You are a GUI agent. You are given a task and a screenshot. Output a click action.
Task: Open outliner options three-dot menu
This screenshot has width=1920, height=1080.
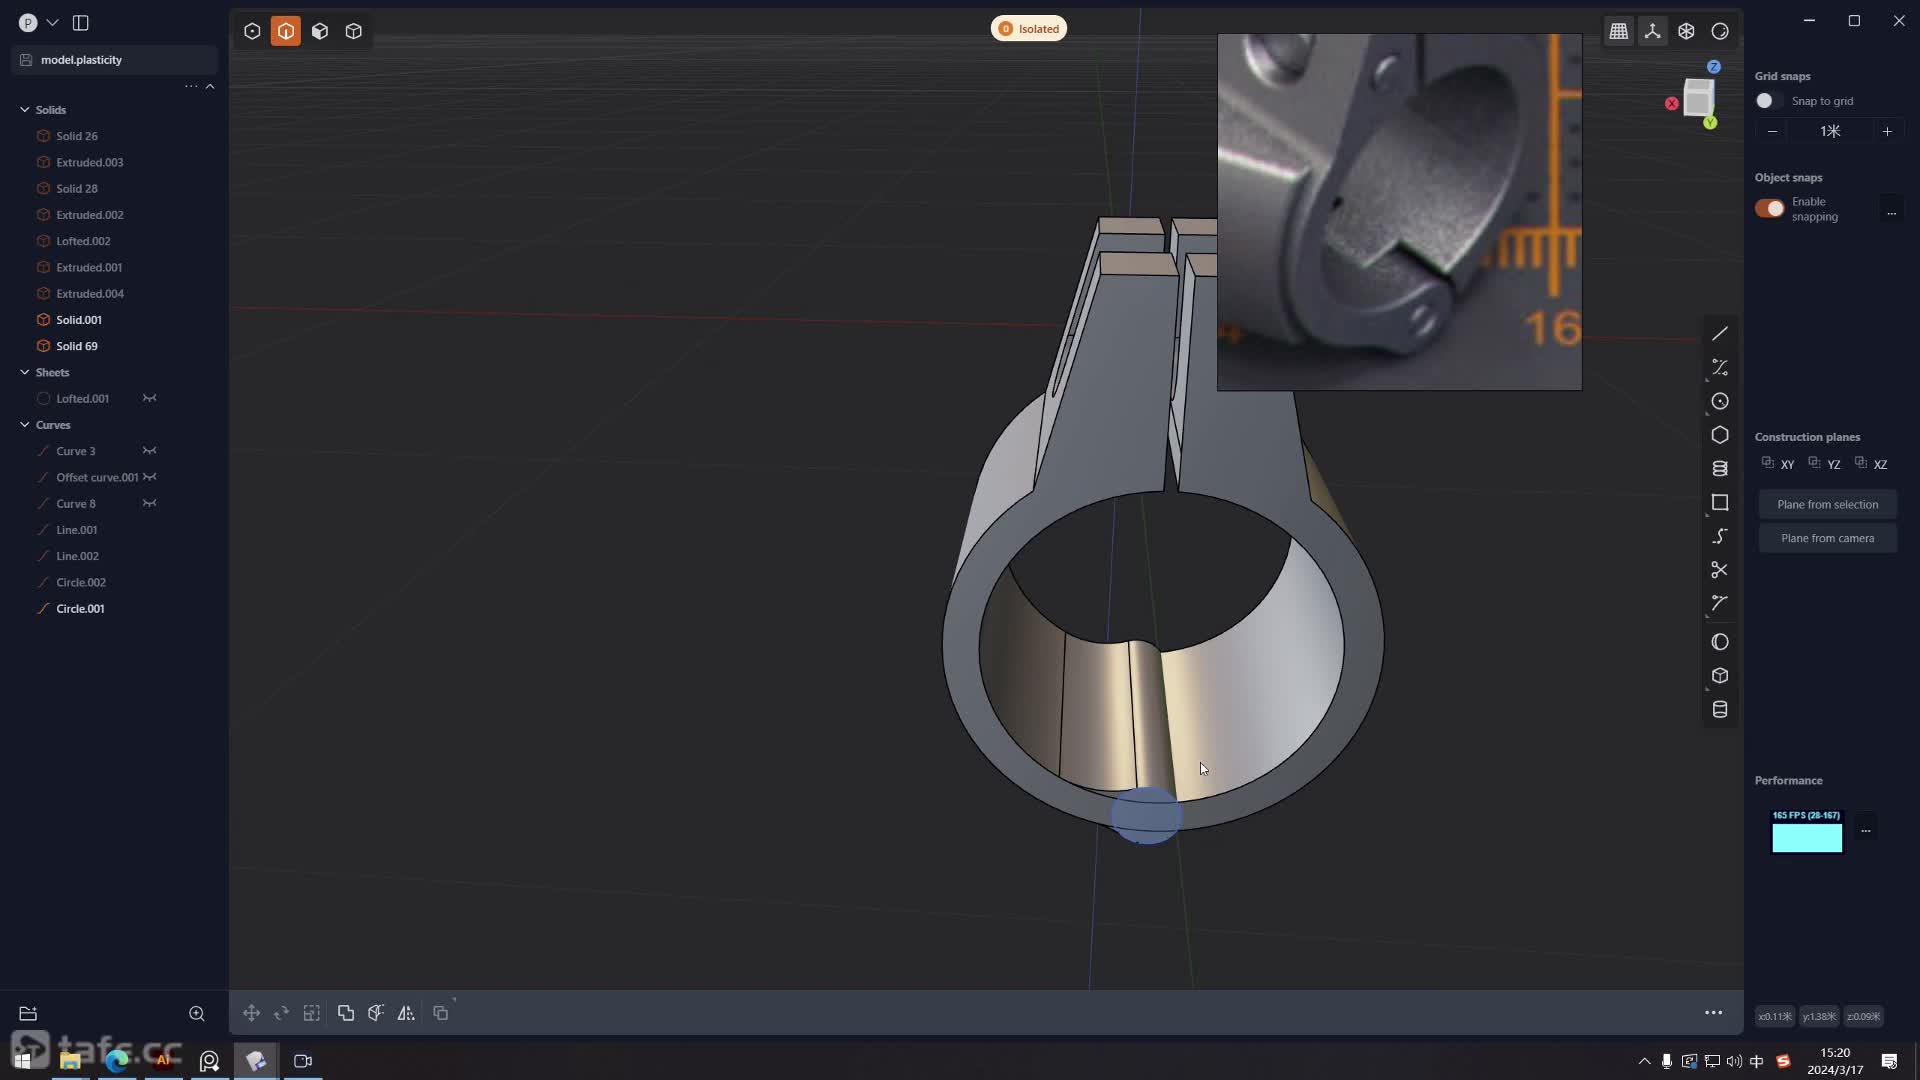coord(191,86)
